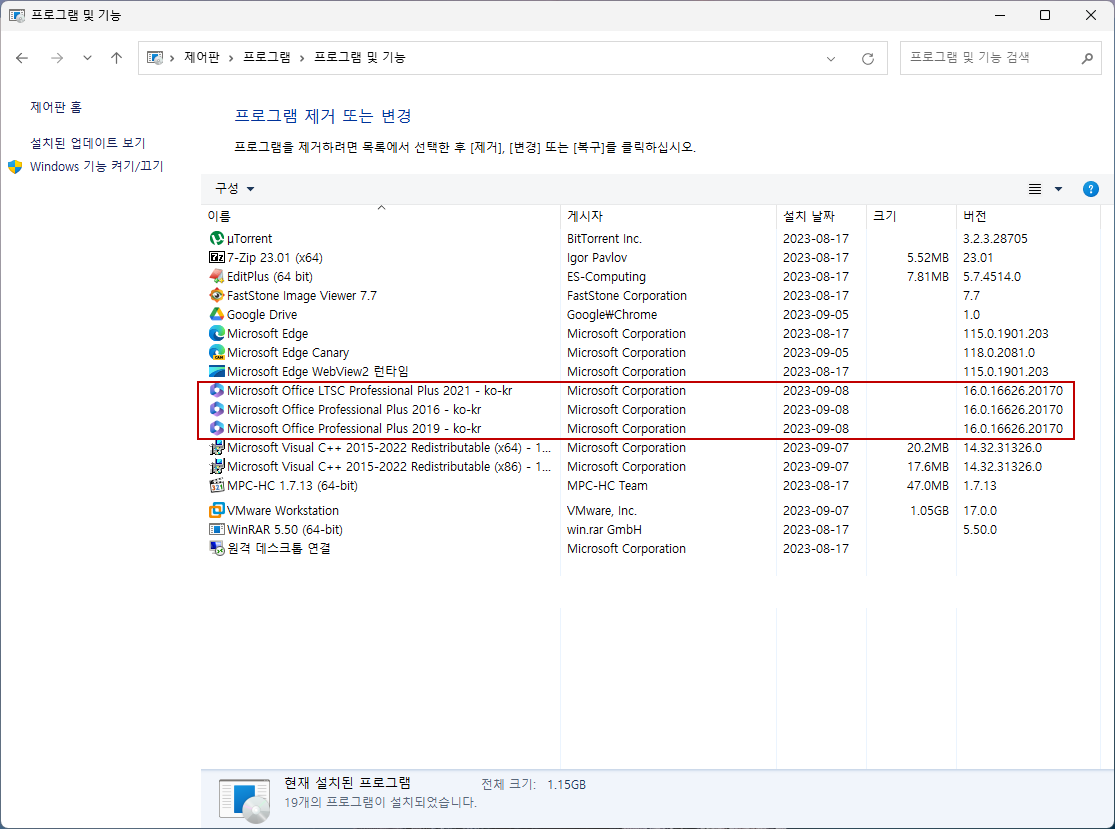Click the MPC-HC 1.7.13 icon
The height and width of the screenshot is (829, 1115).
pyautogui.click(x=217, y=486)
